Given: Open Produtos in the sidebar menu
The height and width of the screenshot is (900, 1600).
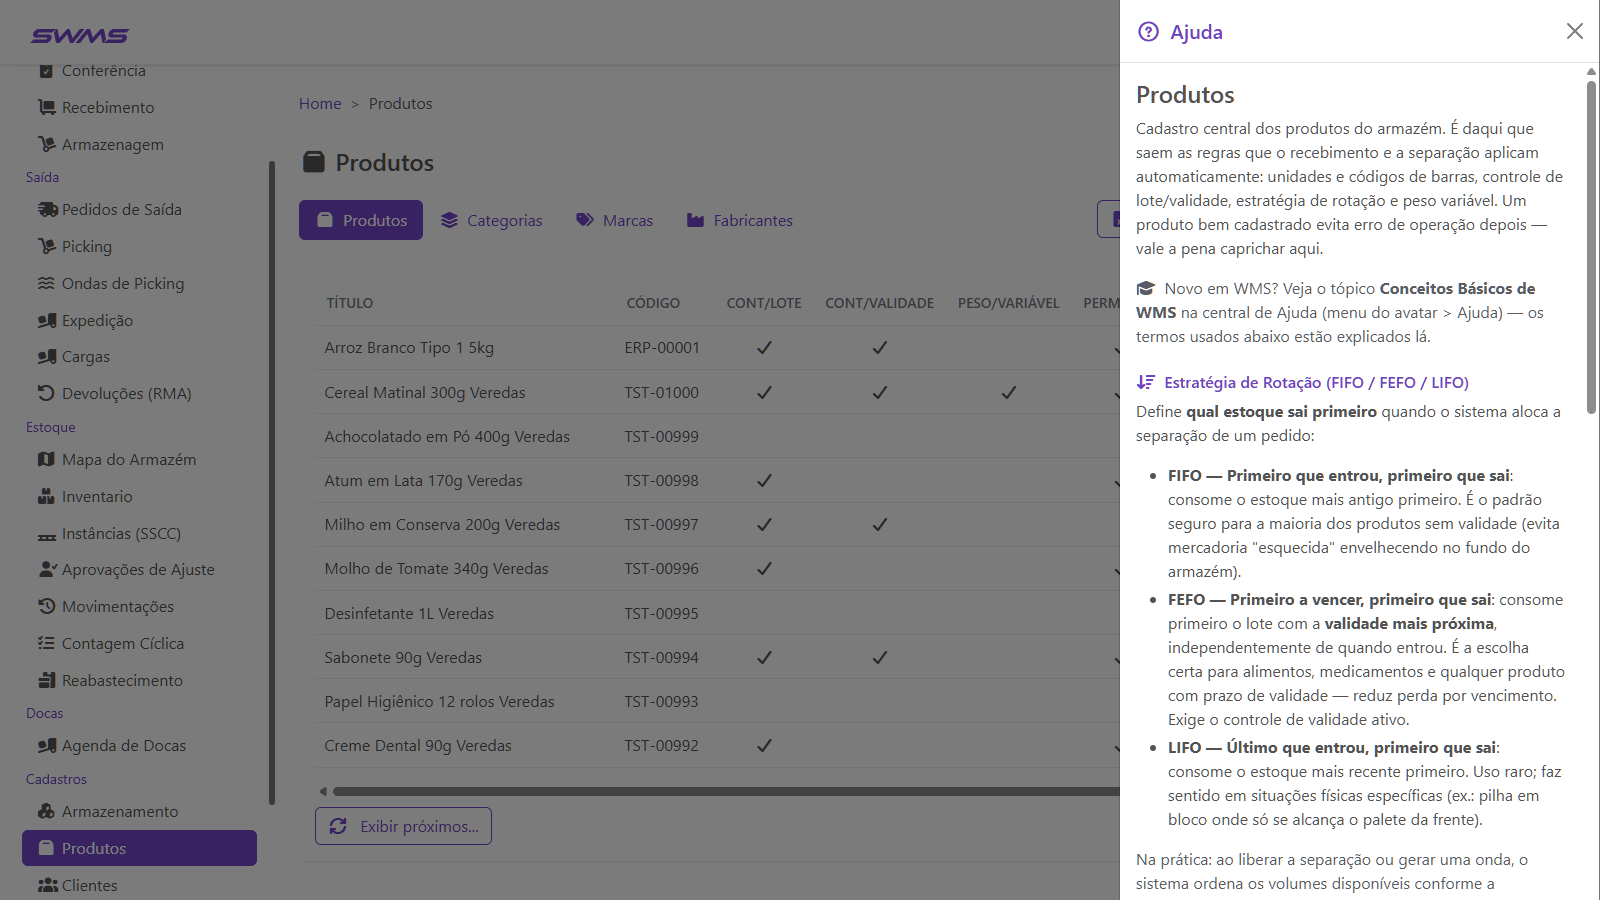Looking at the screenshot, I should (139, 848).
